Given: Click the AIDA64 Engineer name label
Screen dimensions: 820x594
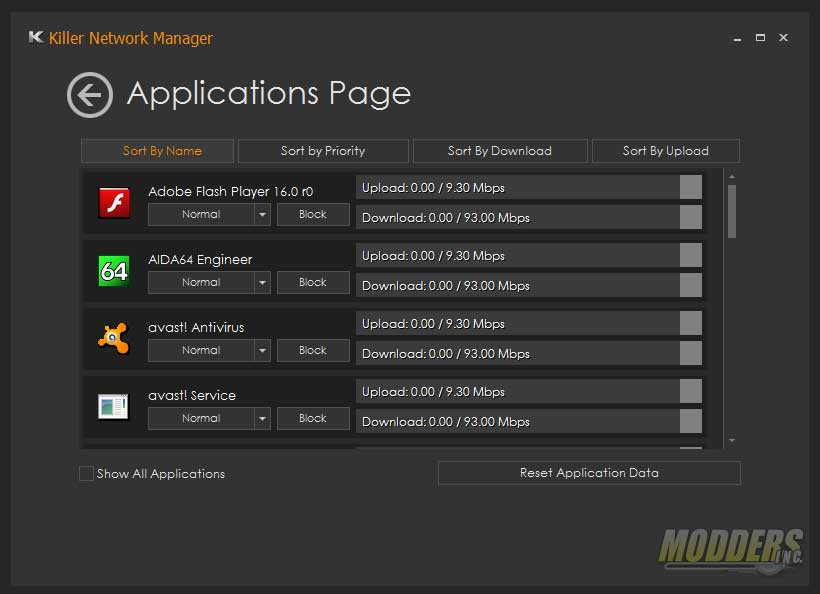Looking at the screenshot, I should coord(200,259).
